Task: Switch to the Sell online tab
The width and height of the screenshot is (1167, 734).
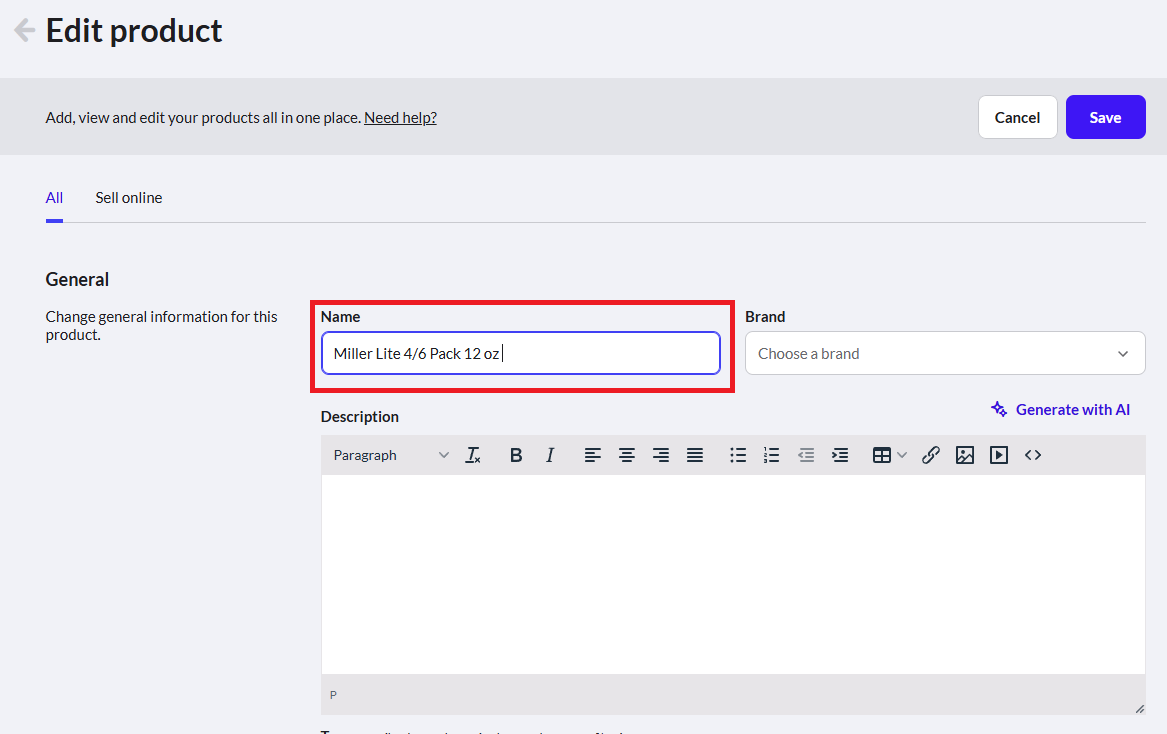Action: tap(129, 198)
